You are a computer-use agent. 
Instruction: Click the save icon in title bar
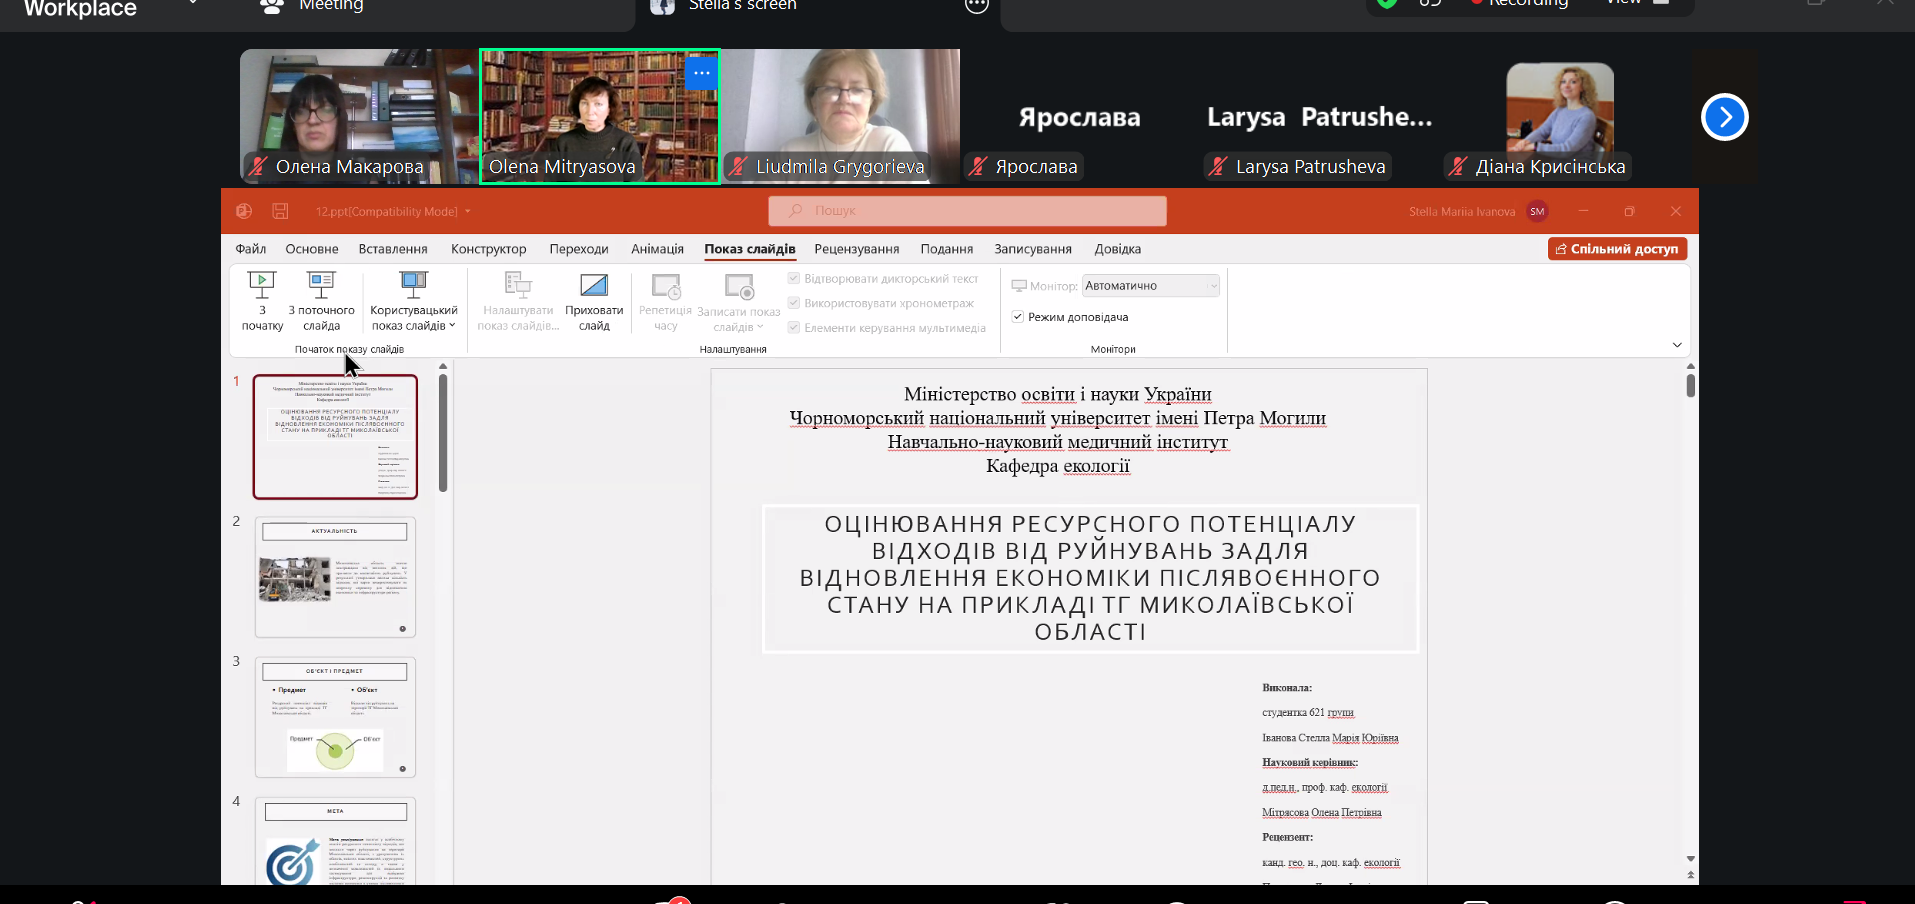tap(280, 211)
